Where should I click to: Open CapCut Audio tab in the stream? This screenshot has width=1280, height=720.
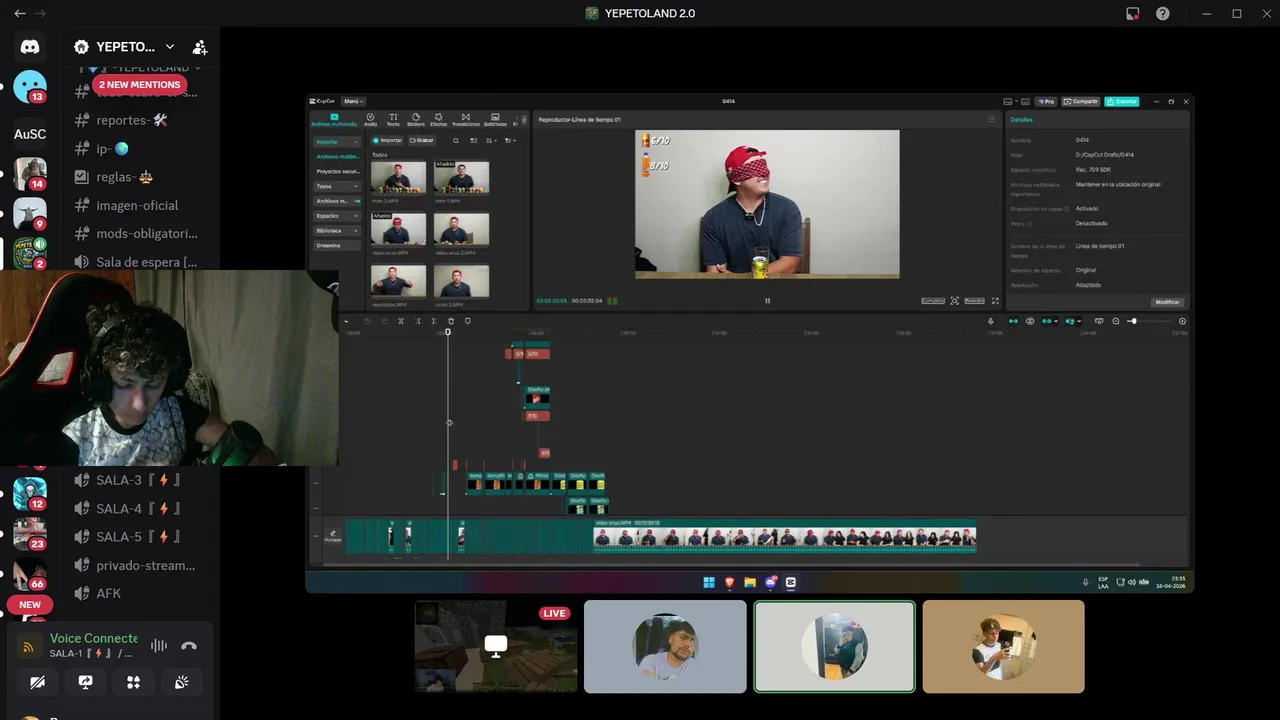[x=370, y=119]
